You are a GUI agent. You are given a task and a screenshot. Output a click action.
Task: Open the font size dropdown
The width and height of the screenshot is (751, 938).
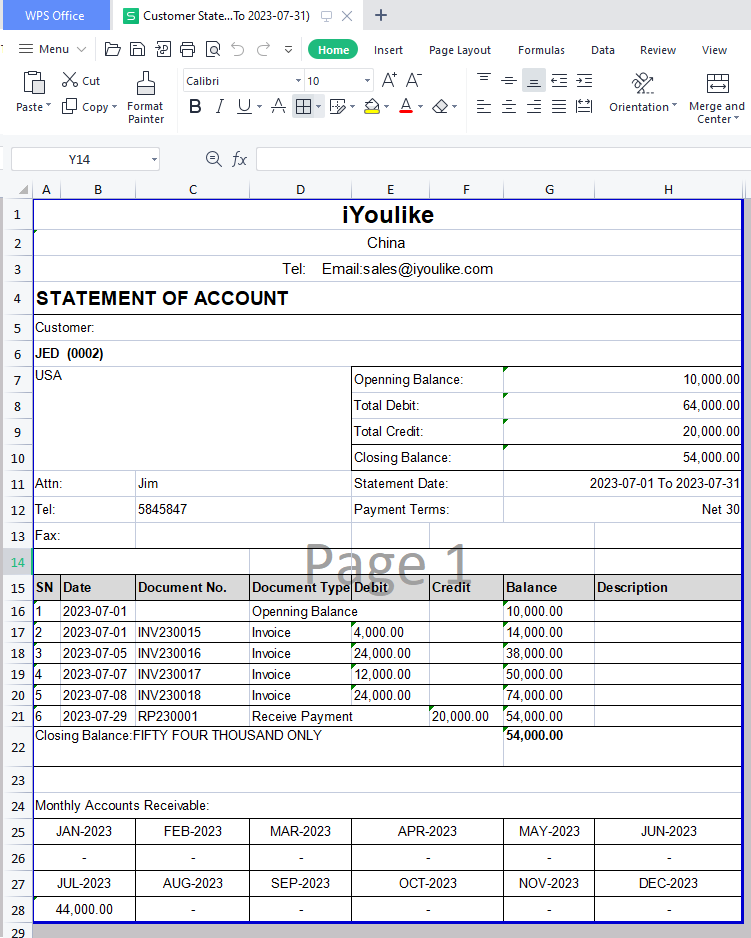tap(368, 81)
